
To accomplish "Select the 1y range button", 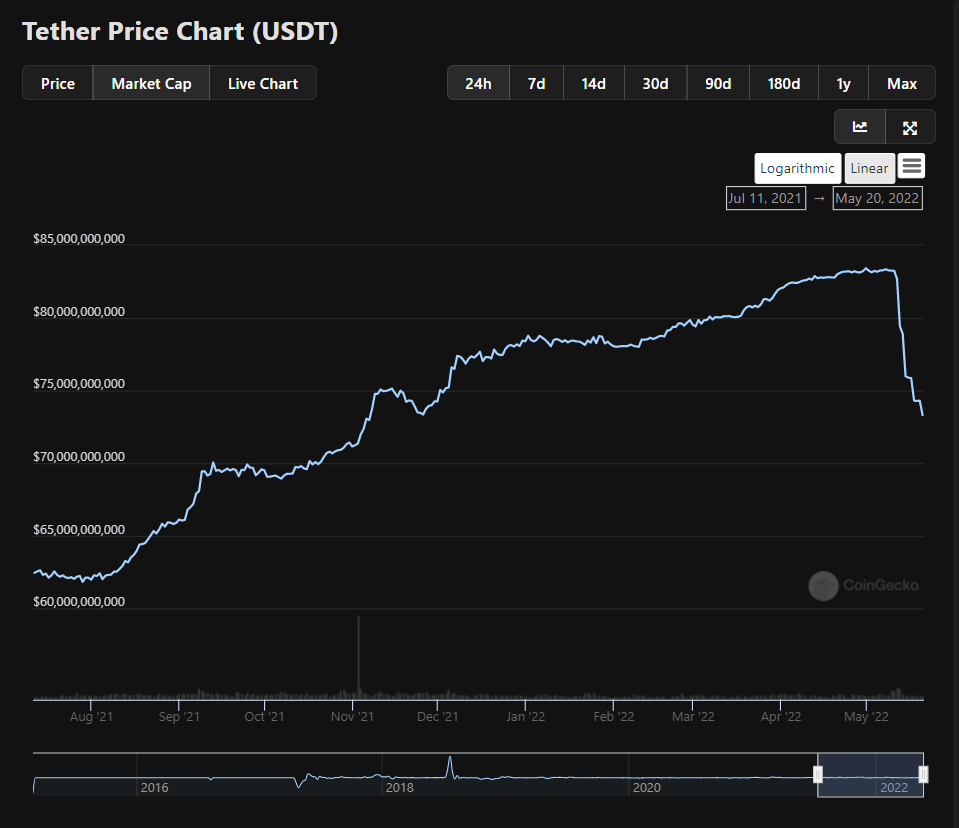I will tap(843, 83).
